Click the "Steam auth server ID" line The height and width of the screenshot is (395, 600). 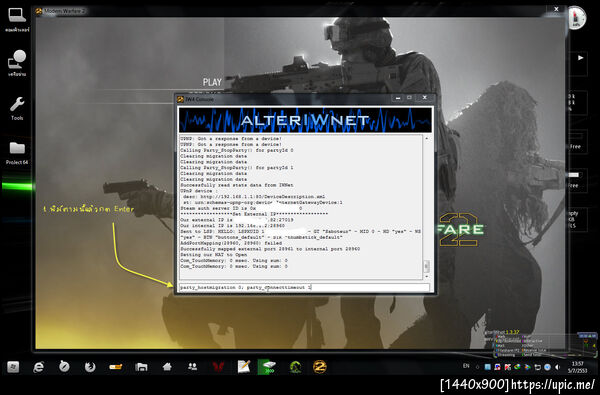[x=241, y=208]
